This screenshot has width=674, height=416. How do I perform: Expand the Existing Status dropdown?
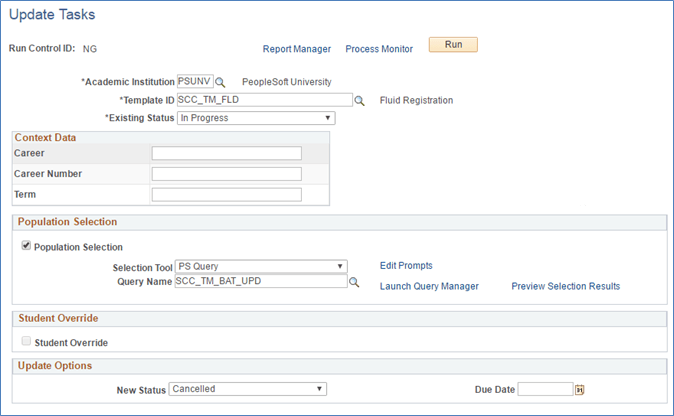pyautogui.click(x=256, y=118)
